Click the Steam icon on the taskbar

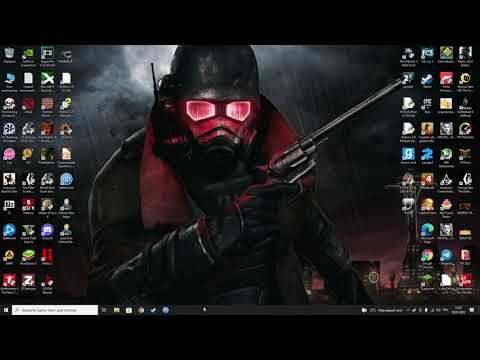tap(153, 310)
